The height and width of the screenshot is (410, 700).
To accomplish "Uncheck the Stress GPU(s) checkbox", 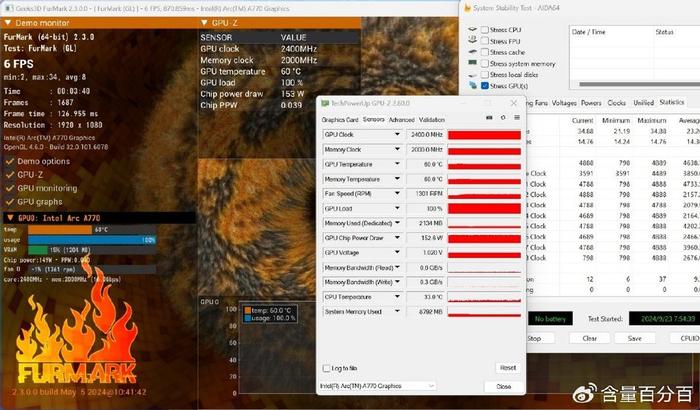I will pyautogui.click(x=484, y=86).
